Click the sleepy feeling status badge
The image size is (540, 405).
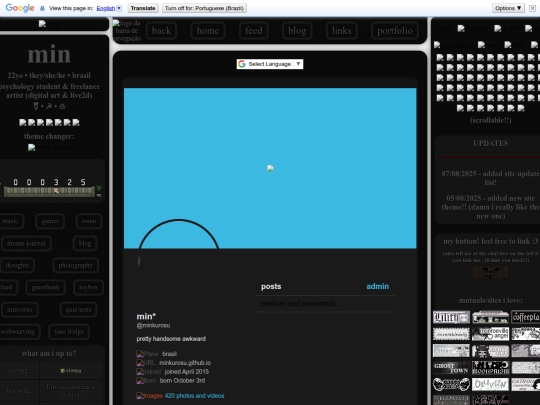pyautogui.click(x=71, y=371)
